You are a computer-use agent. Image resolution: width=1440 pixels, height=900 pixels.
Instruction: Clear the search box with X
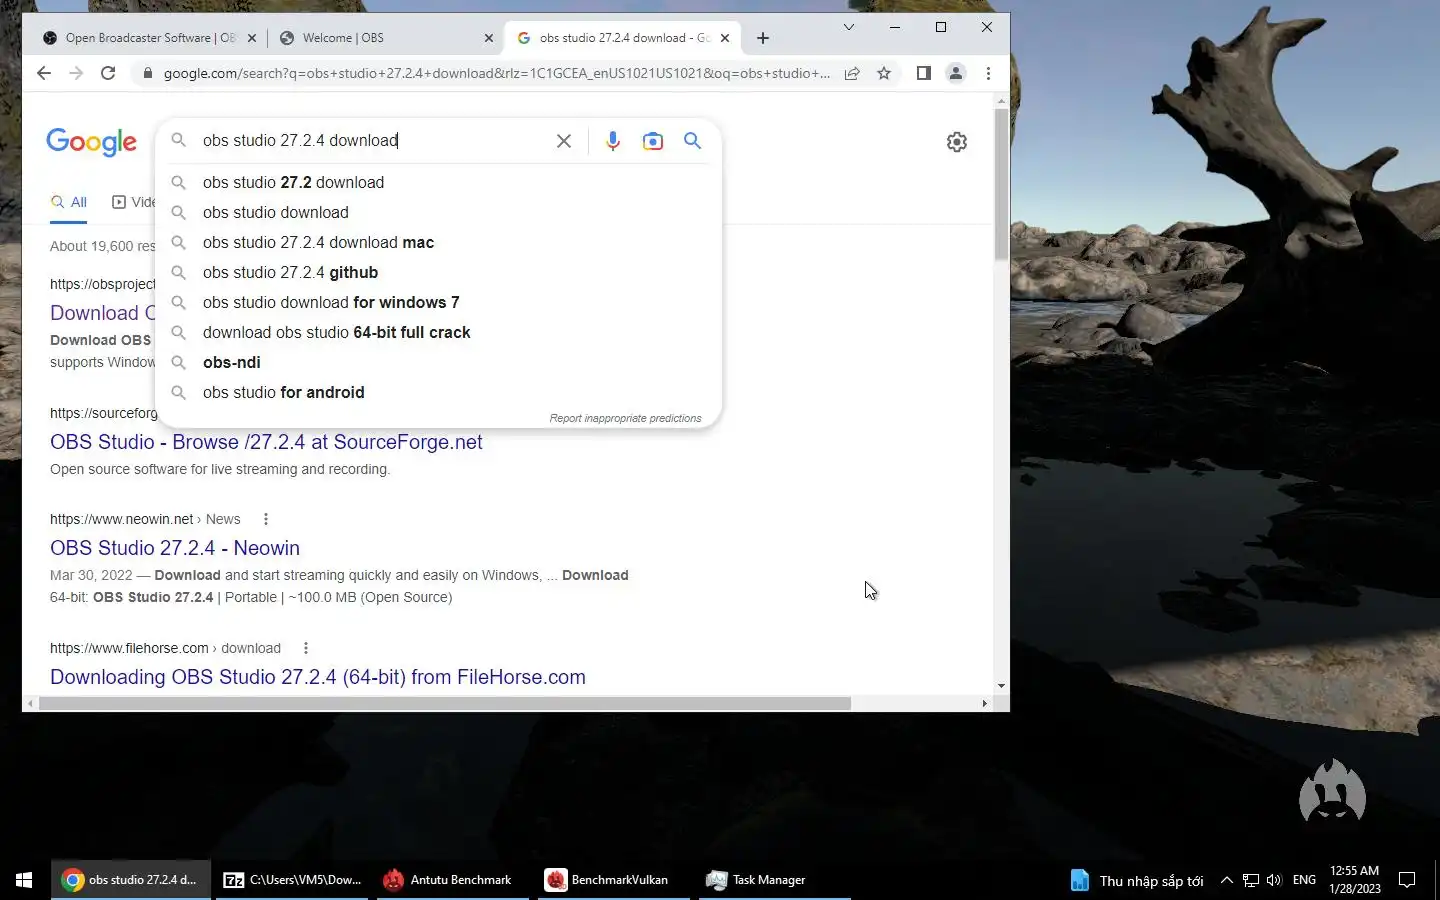pyautogui.click(x=564, y=141)
